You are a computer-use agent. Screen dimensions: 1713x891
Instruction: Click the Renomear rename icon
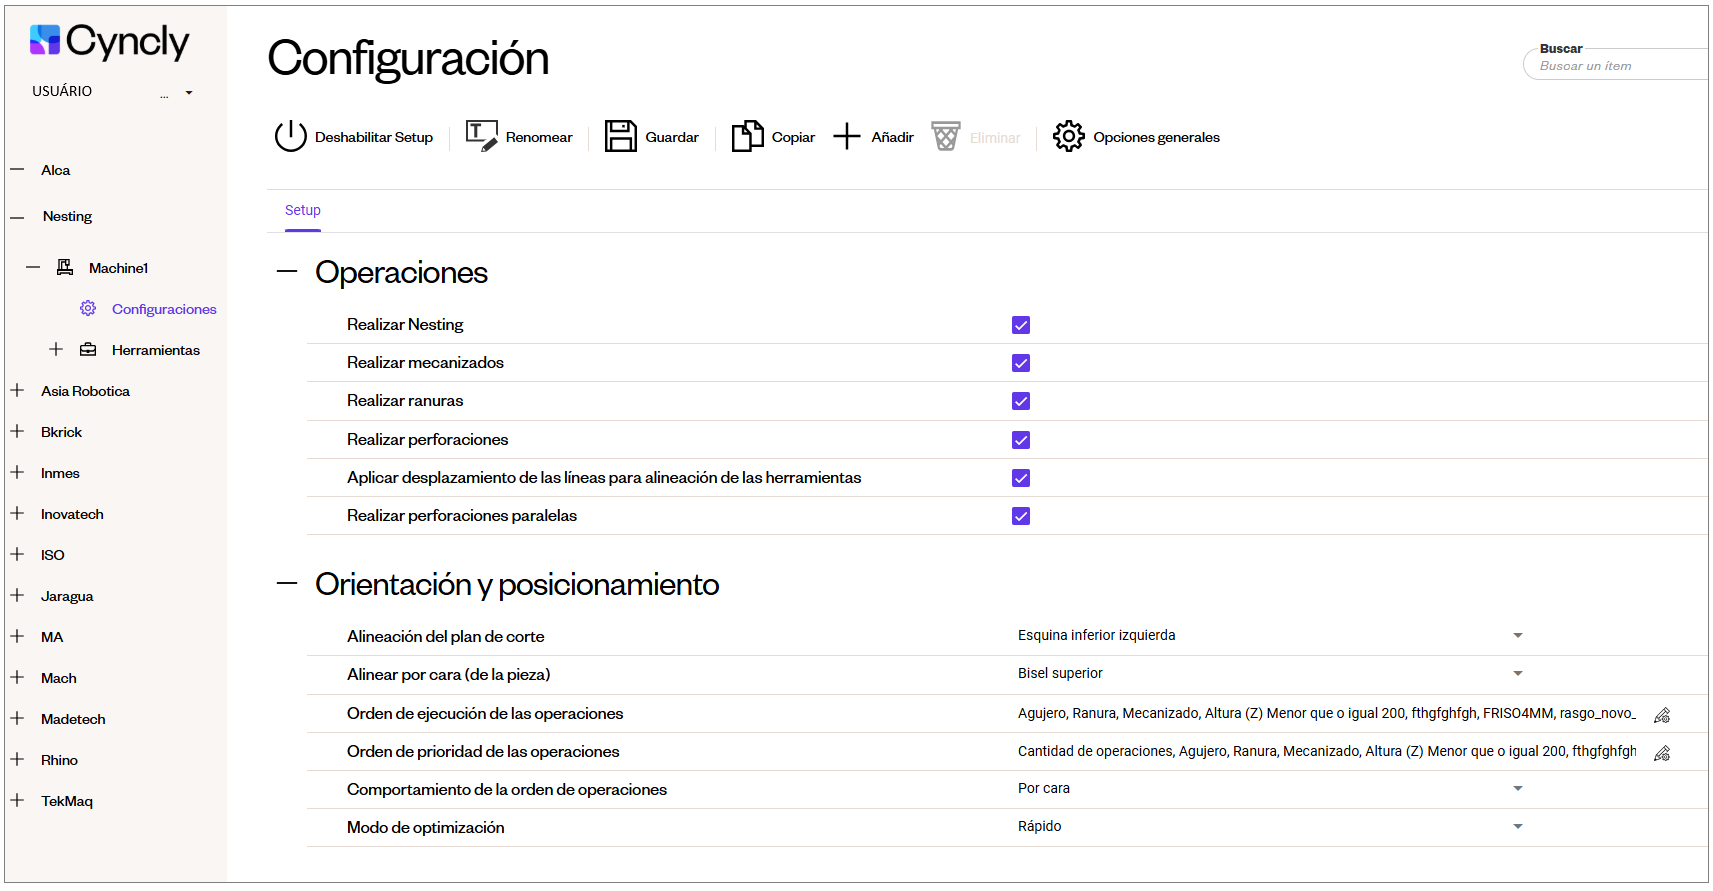(481, 136)
